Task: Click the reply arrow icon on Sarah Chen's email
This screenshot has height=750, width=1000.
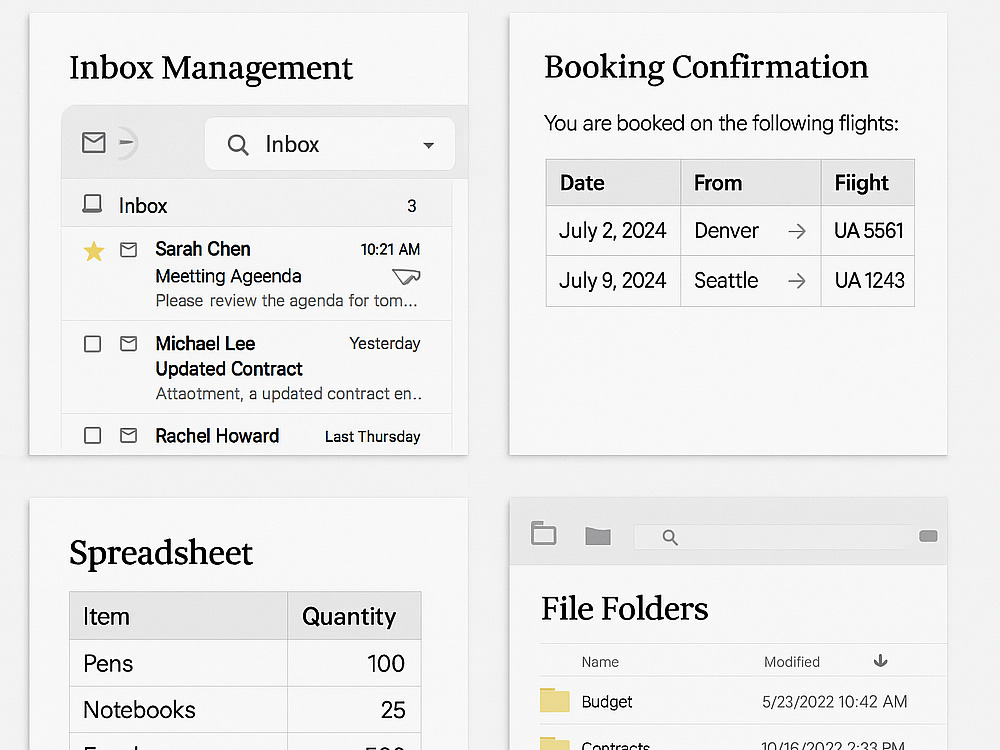Action: coord(406,276)
